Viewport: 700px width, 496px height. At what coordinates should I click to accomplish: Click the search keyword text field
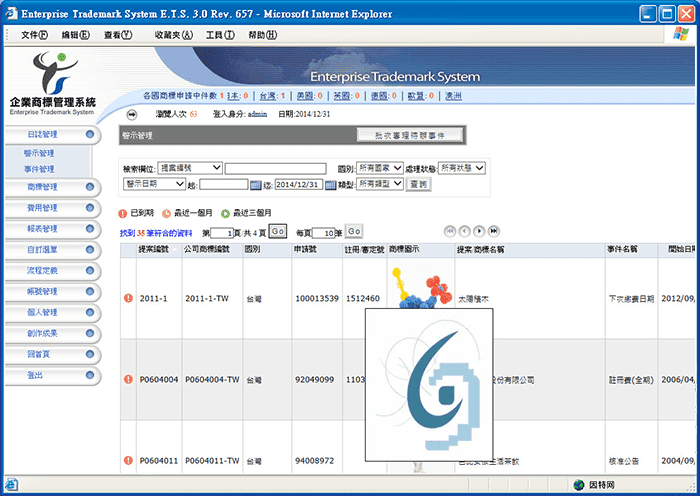(x=276, y=168)
